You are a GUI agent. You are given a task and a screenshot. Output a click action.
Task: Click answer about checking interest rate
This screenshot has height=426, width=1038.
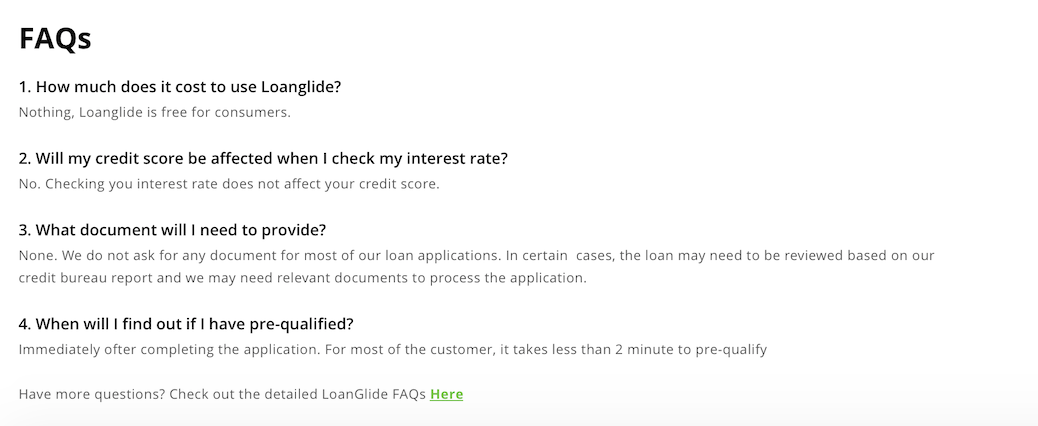tap(229, 184)
